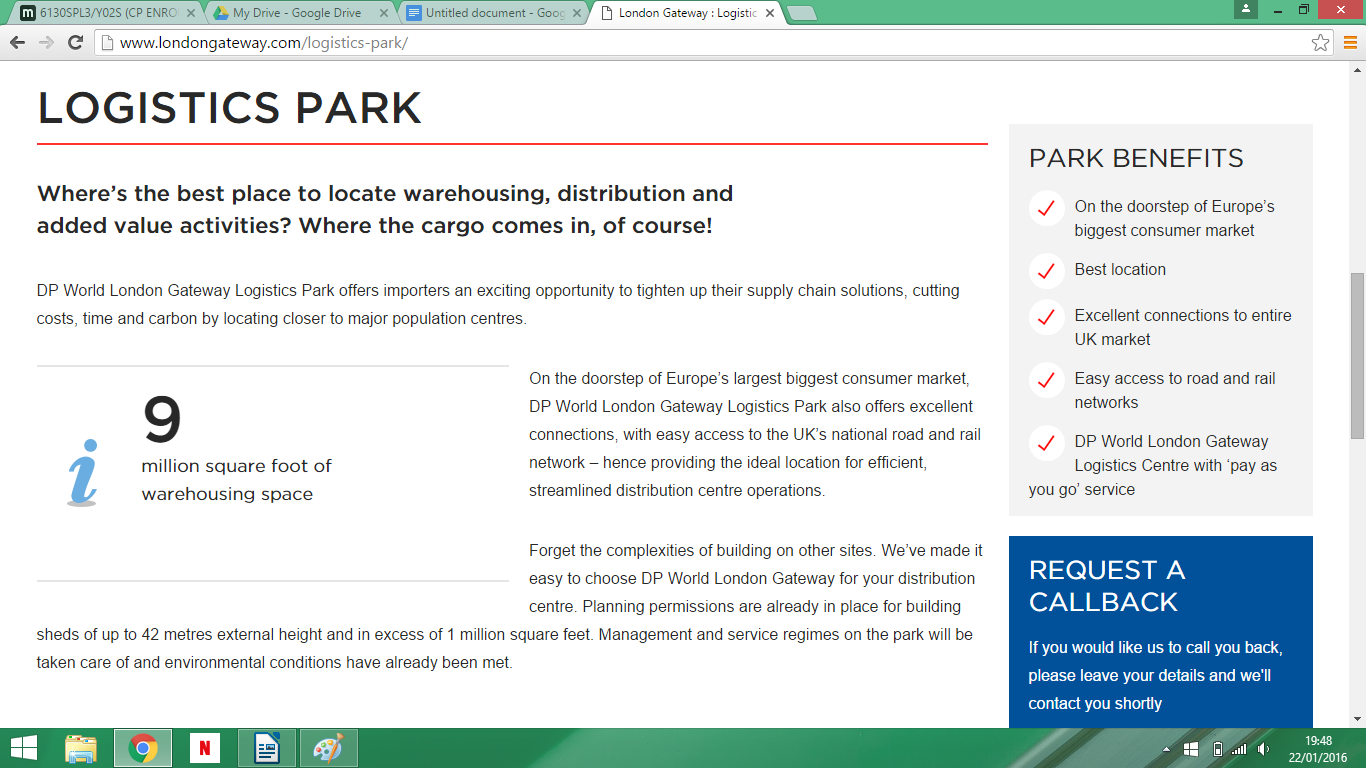Click 'Easy access to road and rail networks'

(1175, 390)
